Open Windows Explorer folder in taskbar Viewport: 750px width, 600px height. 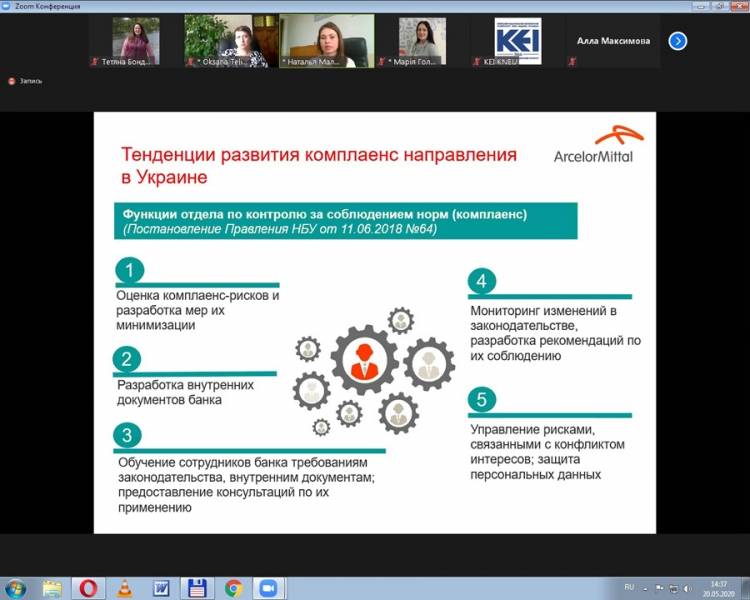(52, 587)
